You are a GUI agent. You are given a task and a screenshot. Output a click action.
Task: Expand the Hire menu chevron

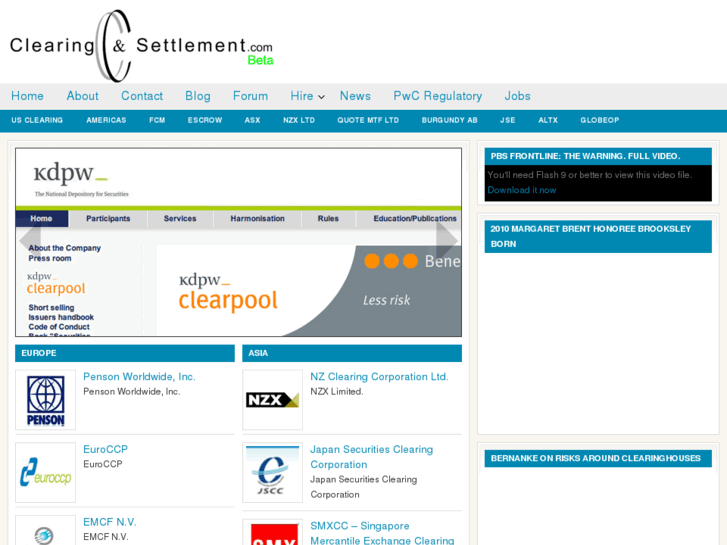pos(321,97)
